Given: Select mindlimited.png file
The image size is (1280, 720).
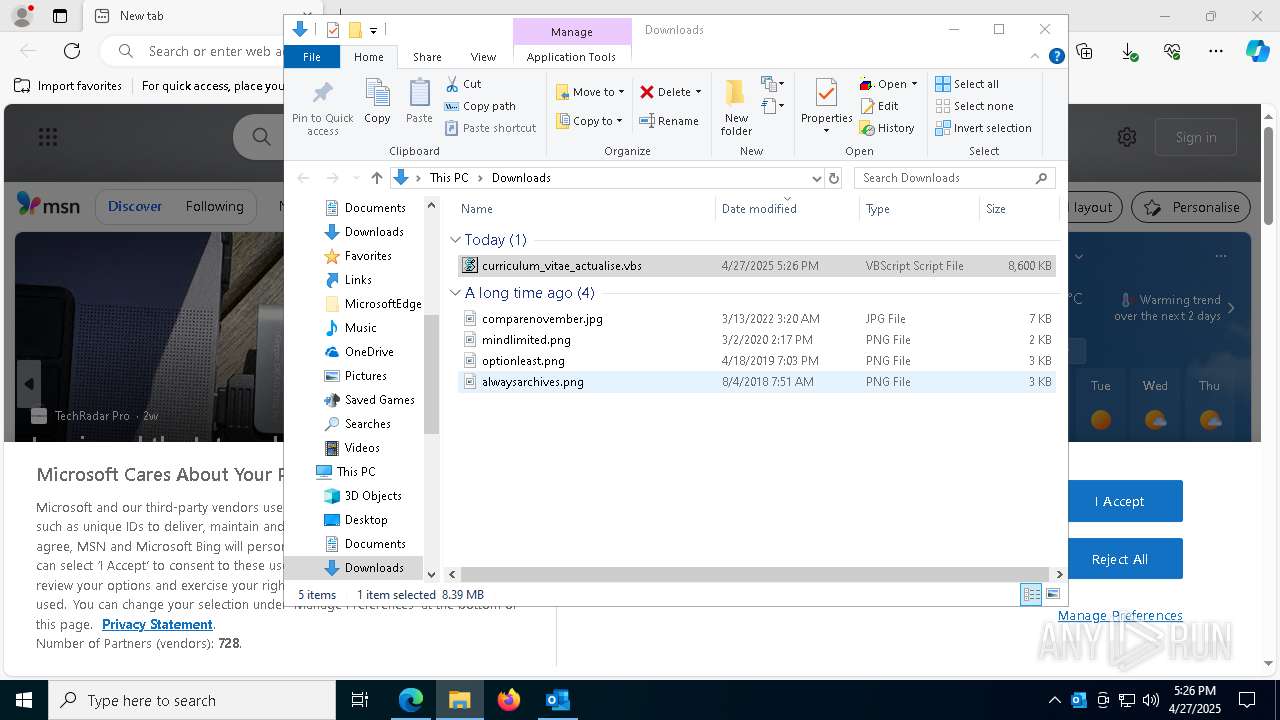Looking at the screenshot, I should (x=756, y=340).
